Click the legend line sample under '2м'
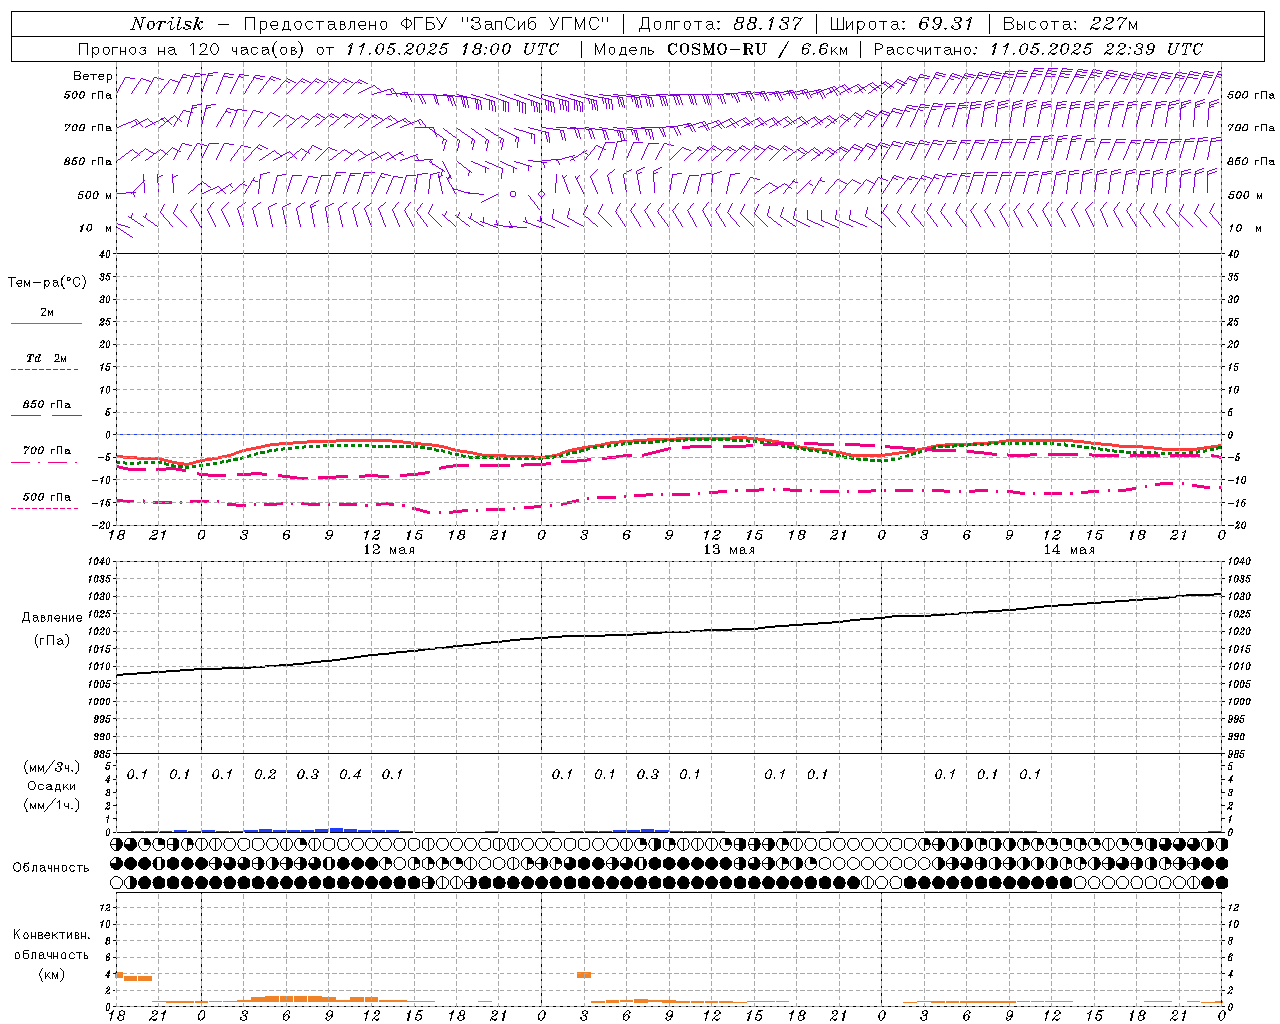Viewport: 1280px width, 1024px height. (46, 323)
